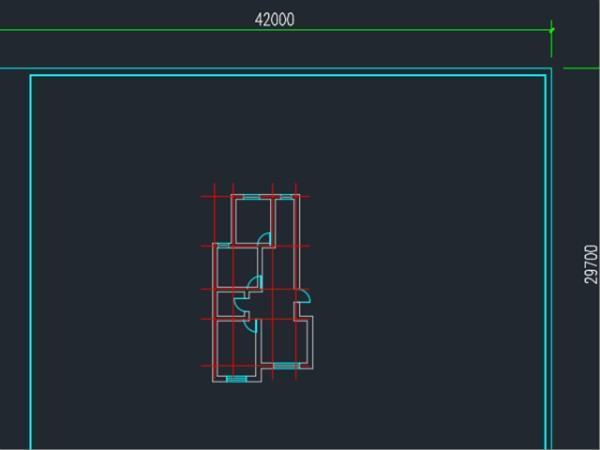Select the 42000 horizontal dimension text
Image resolution: width=600 pixels, height=450 pixels.
tap(275, 20)
